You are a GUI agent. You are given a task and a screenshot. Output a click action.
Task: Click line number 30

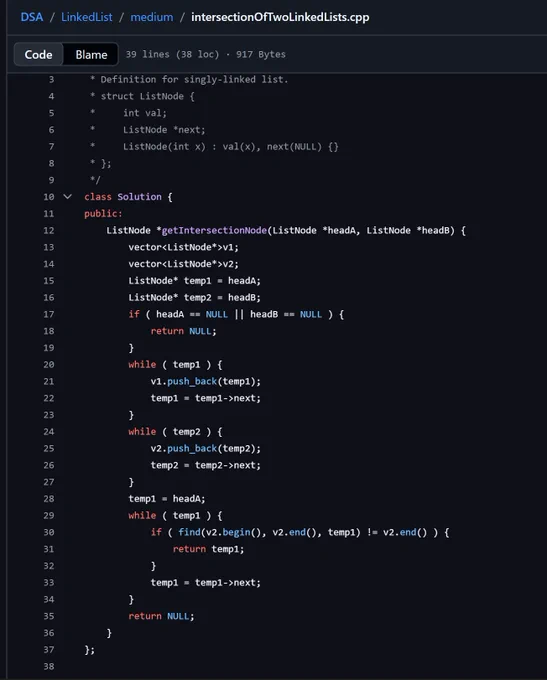(x=49, y=533)
